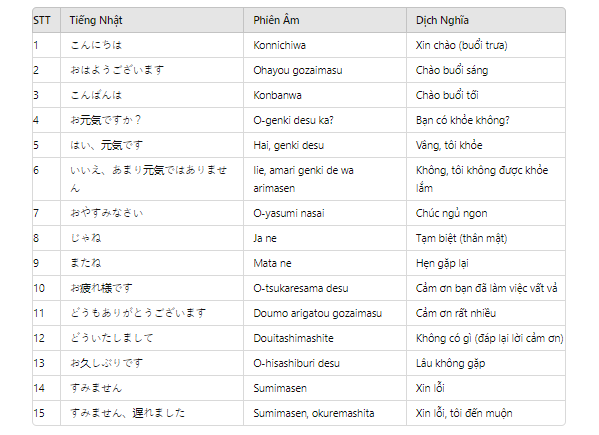Click the O-tsukaresama desu cell

click(x=325, y=288)
